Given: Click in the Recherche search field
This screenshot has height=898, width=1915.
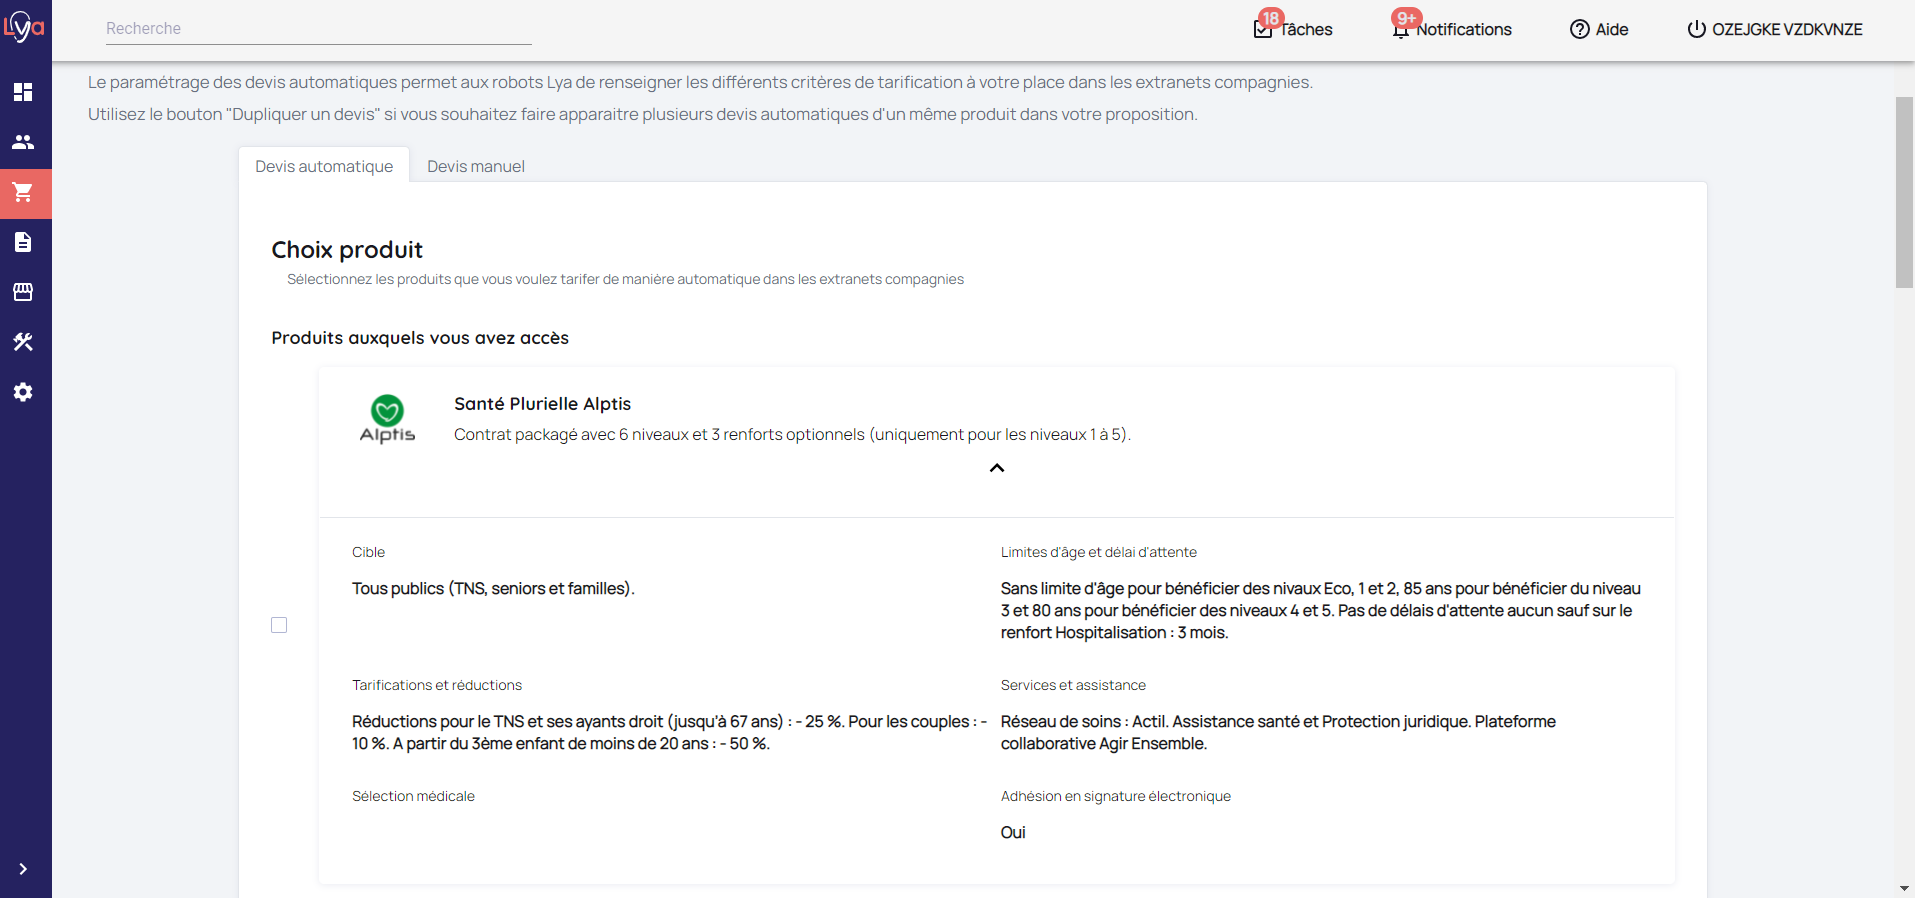Looking at the screenshot, I should click(318, 29).
